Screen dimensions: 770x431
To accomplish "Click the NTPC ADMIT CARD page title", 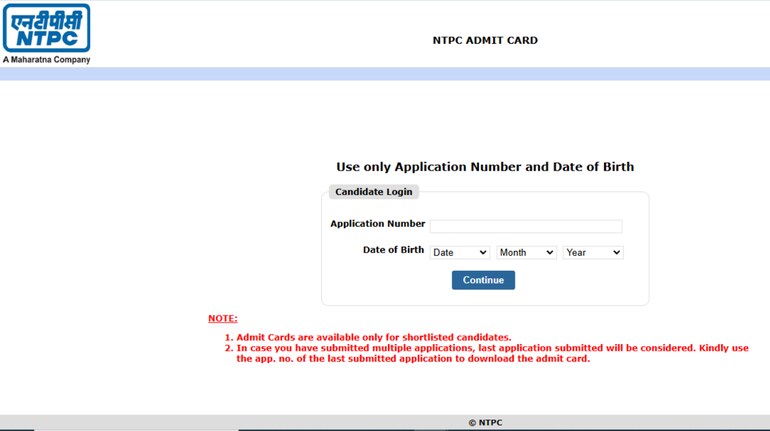I will click(x=485, y=41).
